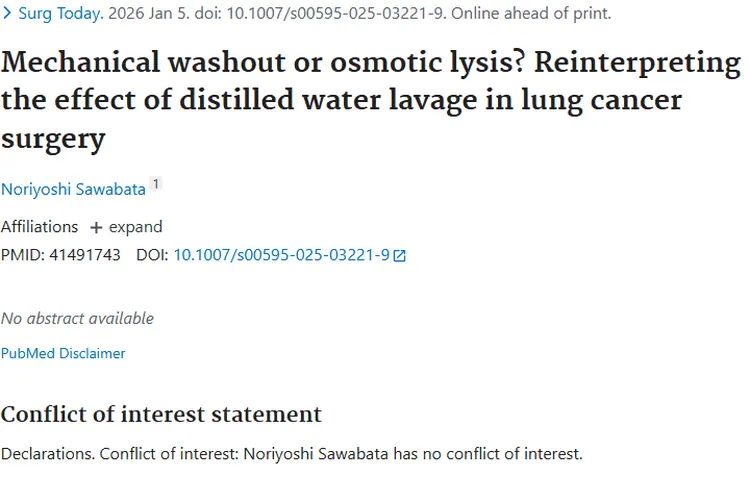Click the No abstract available text
The width and height of the screenshot is (750, 500).
click(x=77, y=318)
